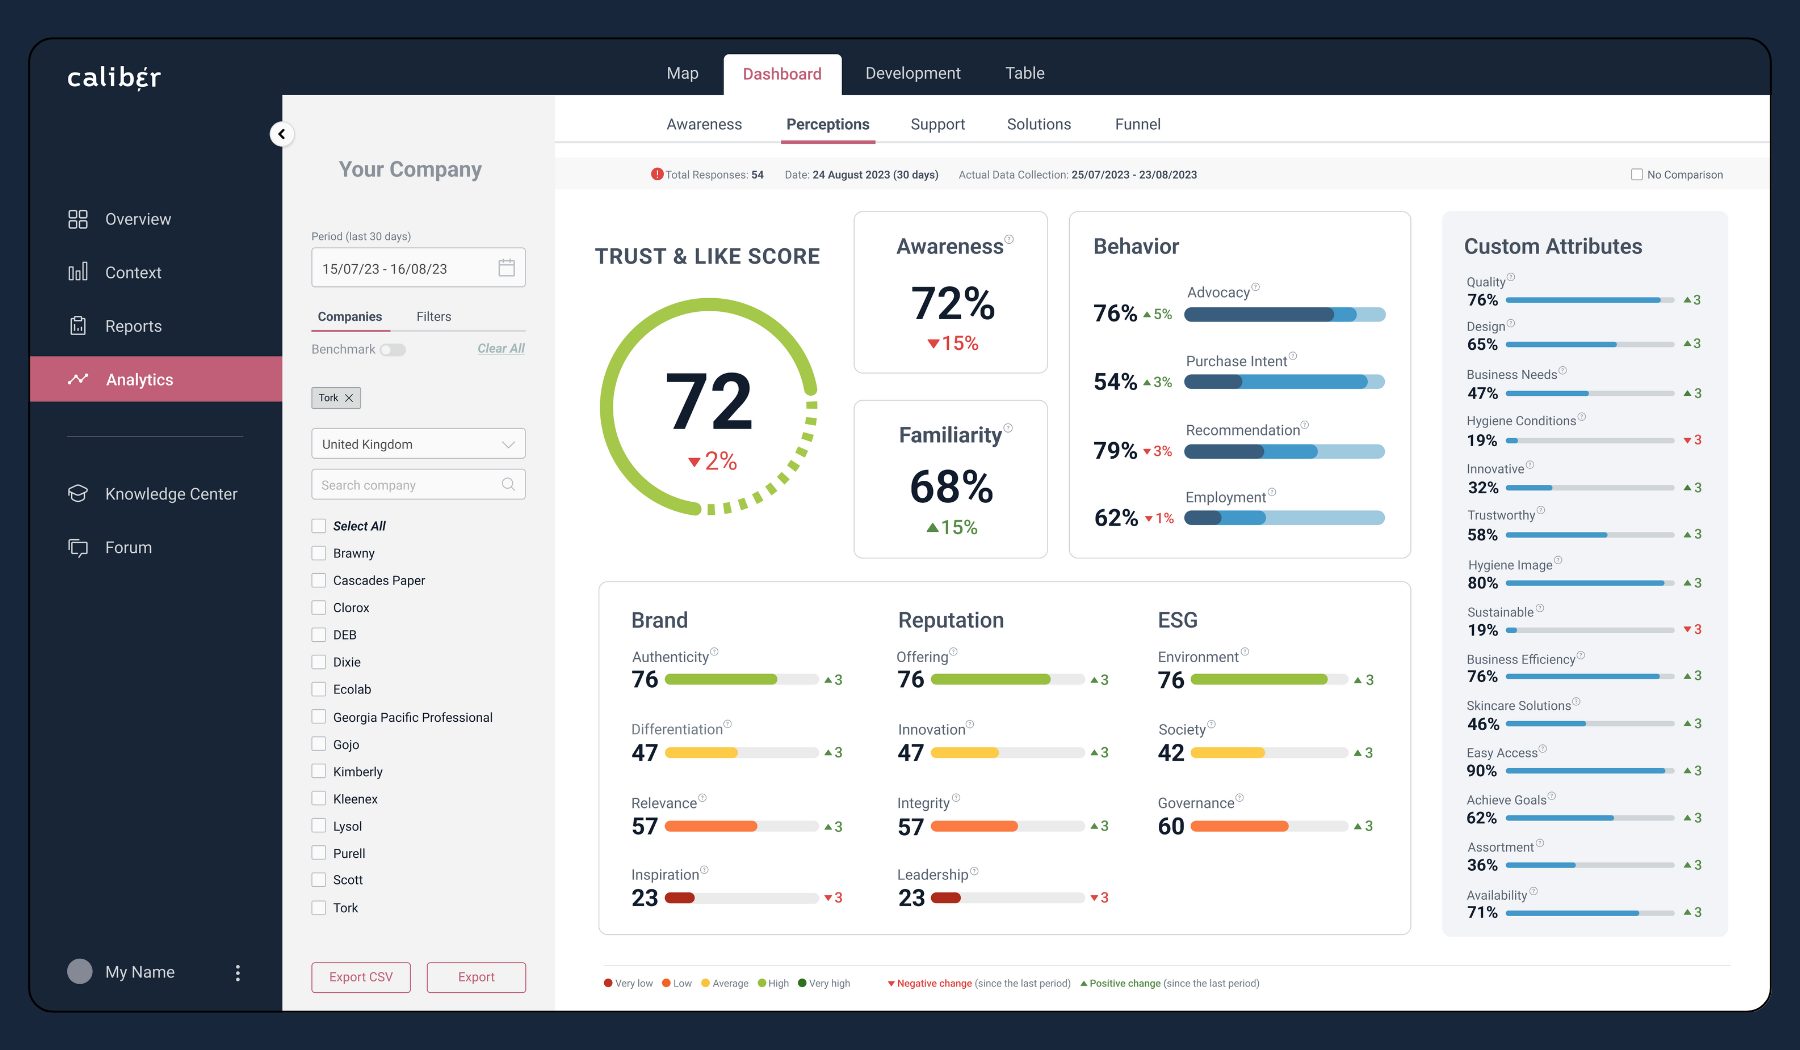The height and width of the screenshot is (1050, 1800).
Task: Switch to the Development tab
Action: coord(912,74)
